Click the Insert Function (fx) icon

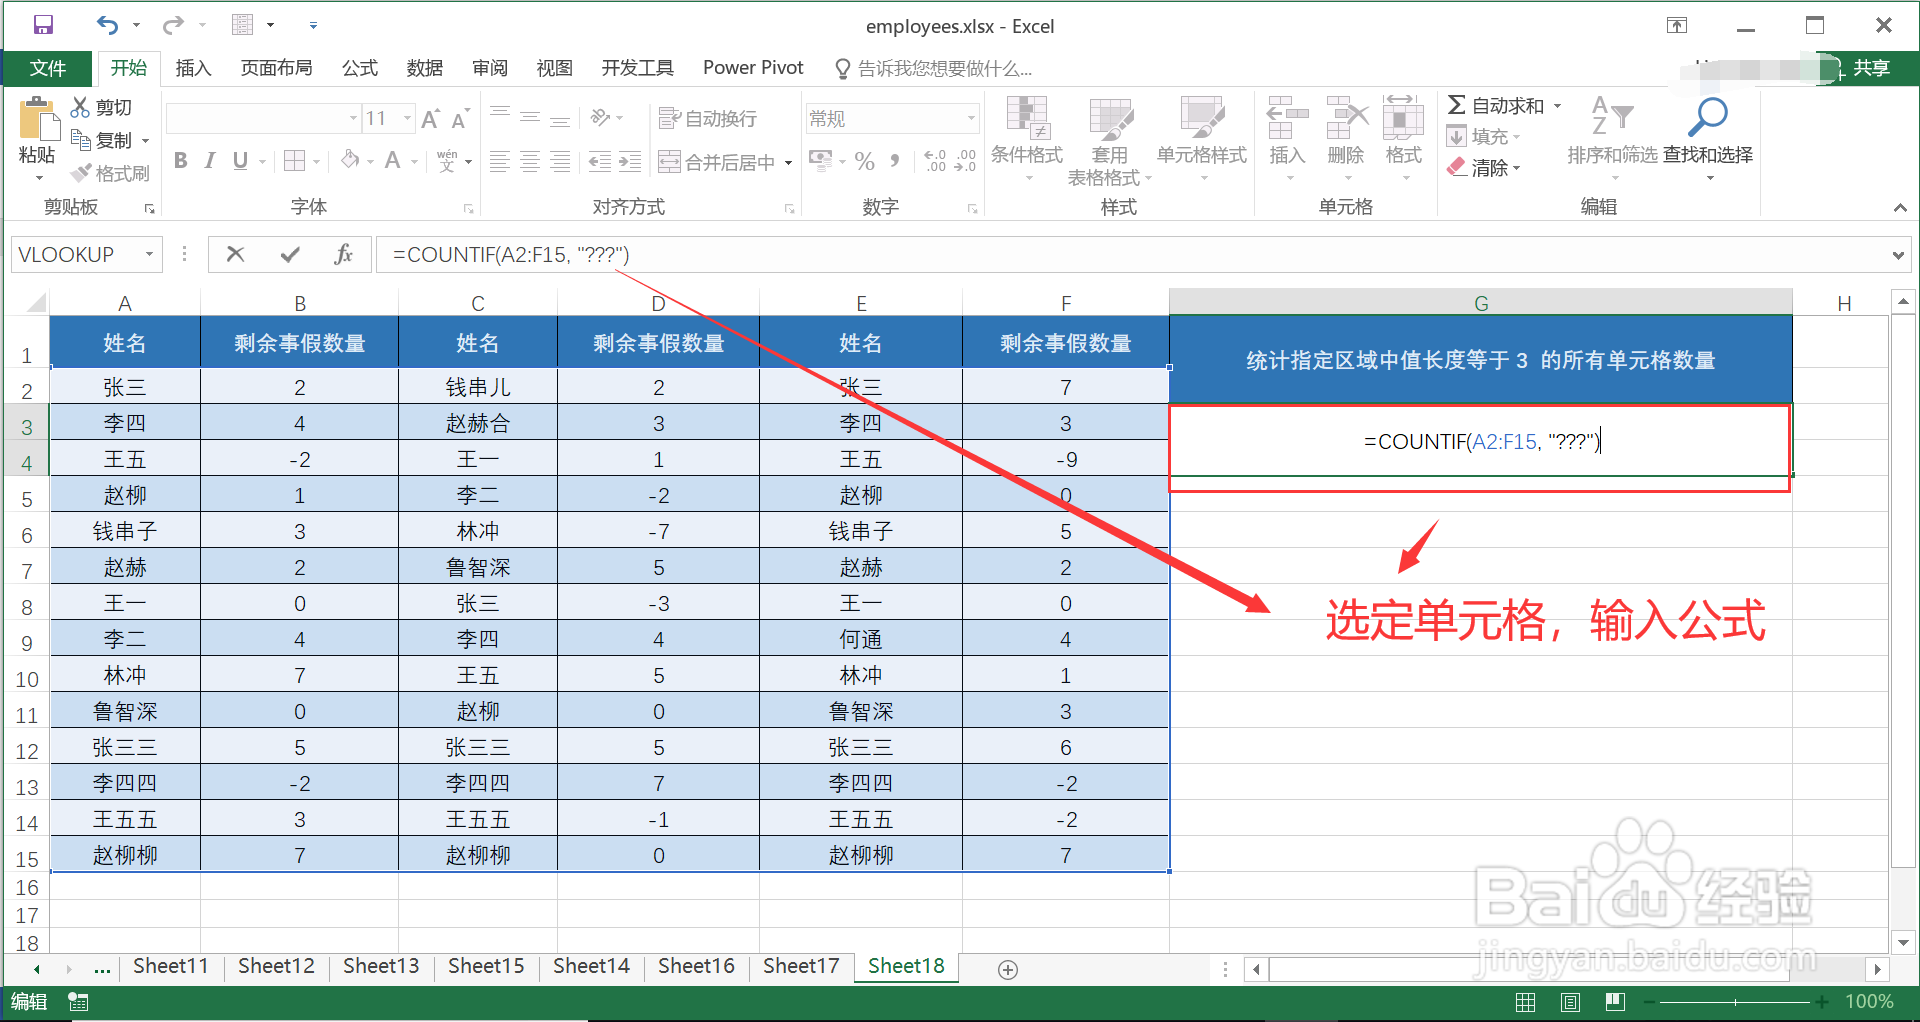[344, 254]
